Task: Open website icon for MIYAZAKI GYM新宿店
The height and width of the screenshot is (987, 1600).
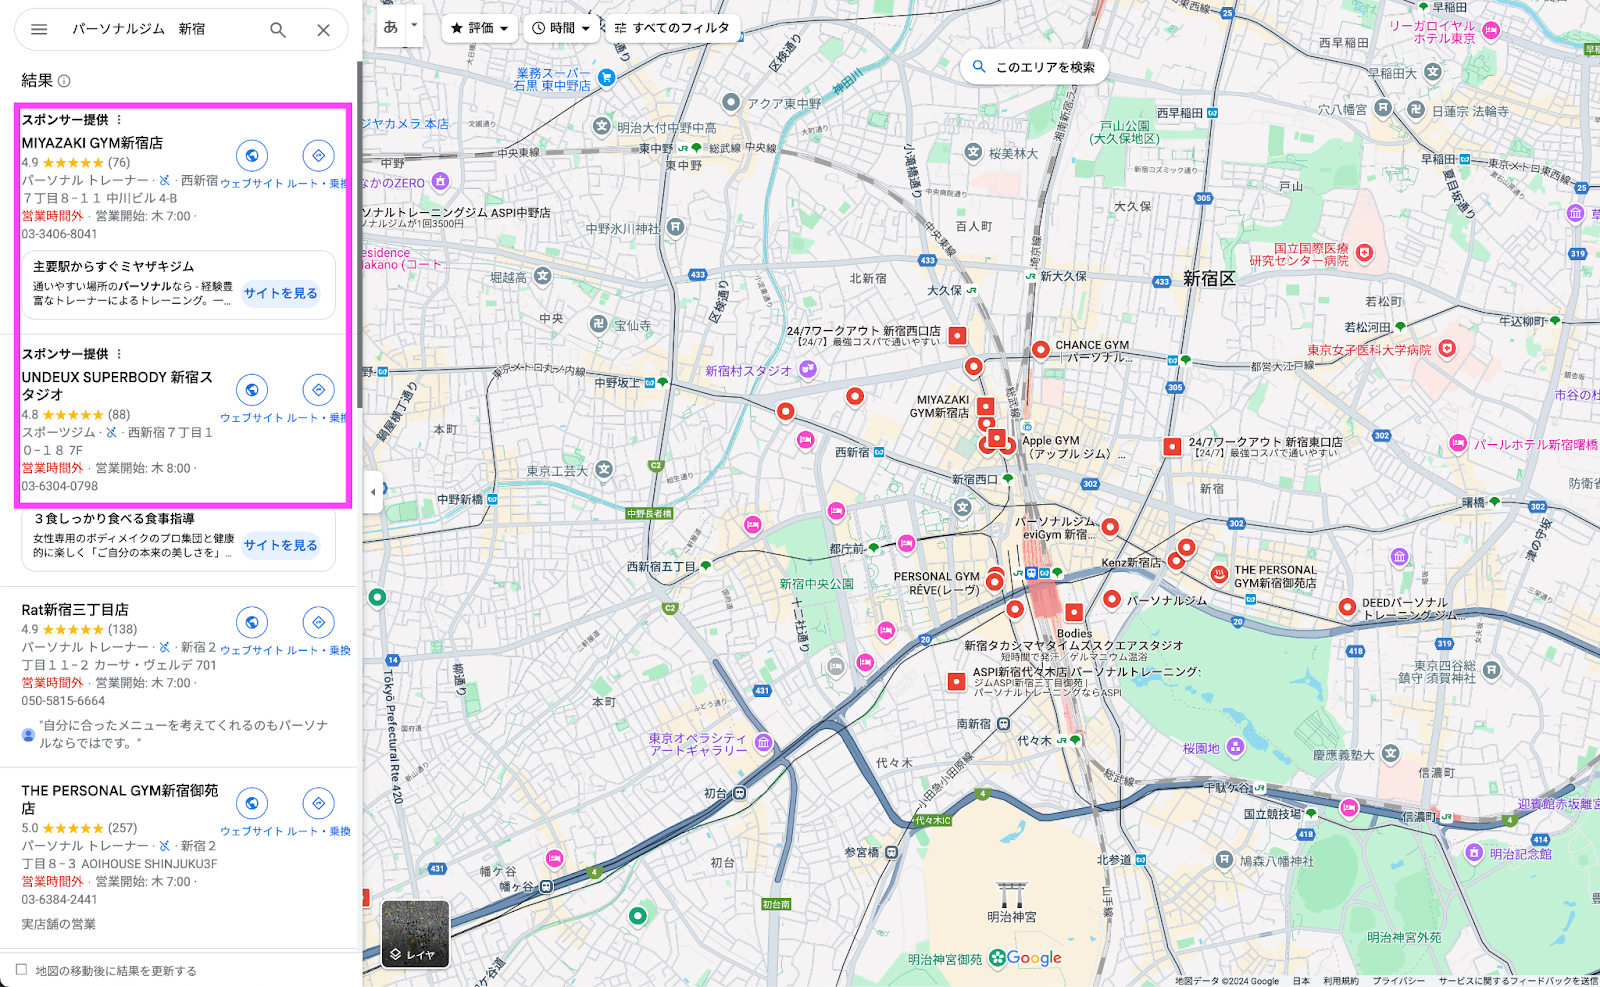Action: pyautogui.click(x=252, y=155)
